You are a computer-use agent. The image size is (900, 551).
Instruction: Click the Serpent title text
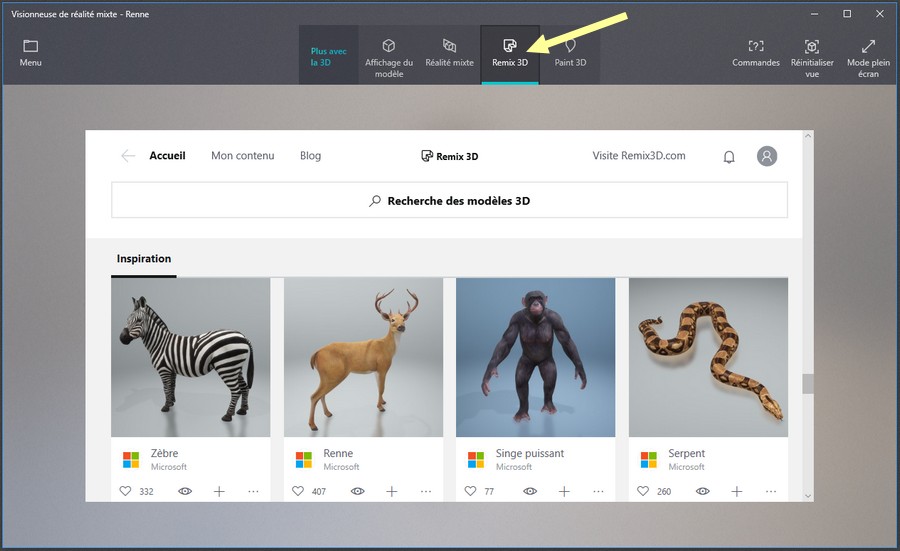tap(686, 453)
